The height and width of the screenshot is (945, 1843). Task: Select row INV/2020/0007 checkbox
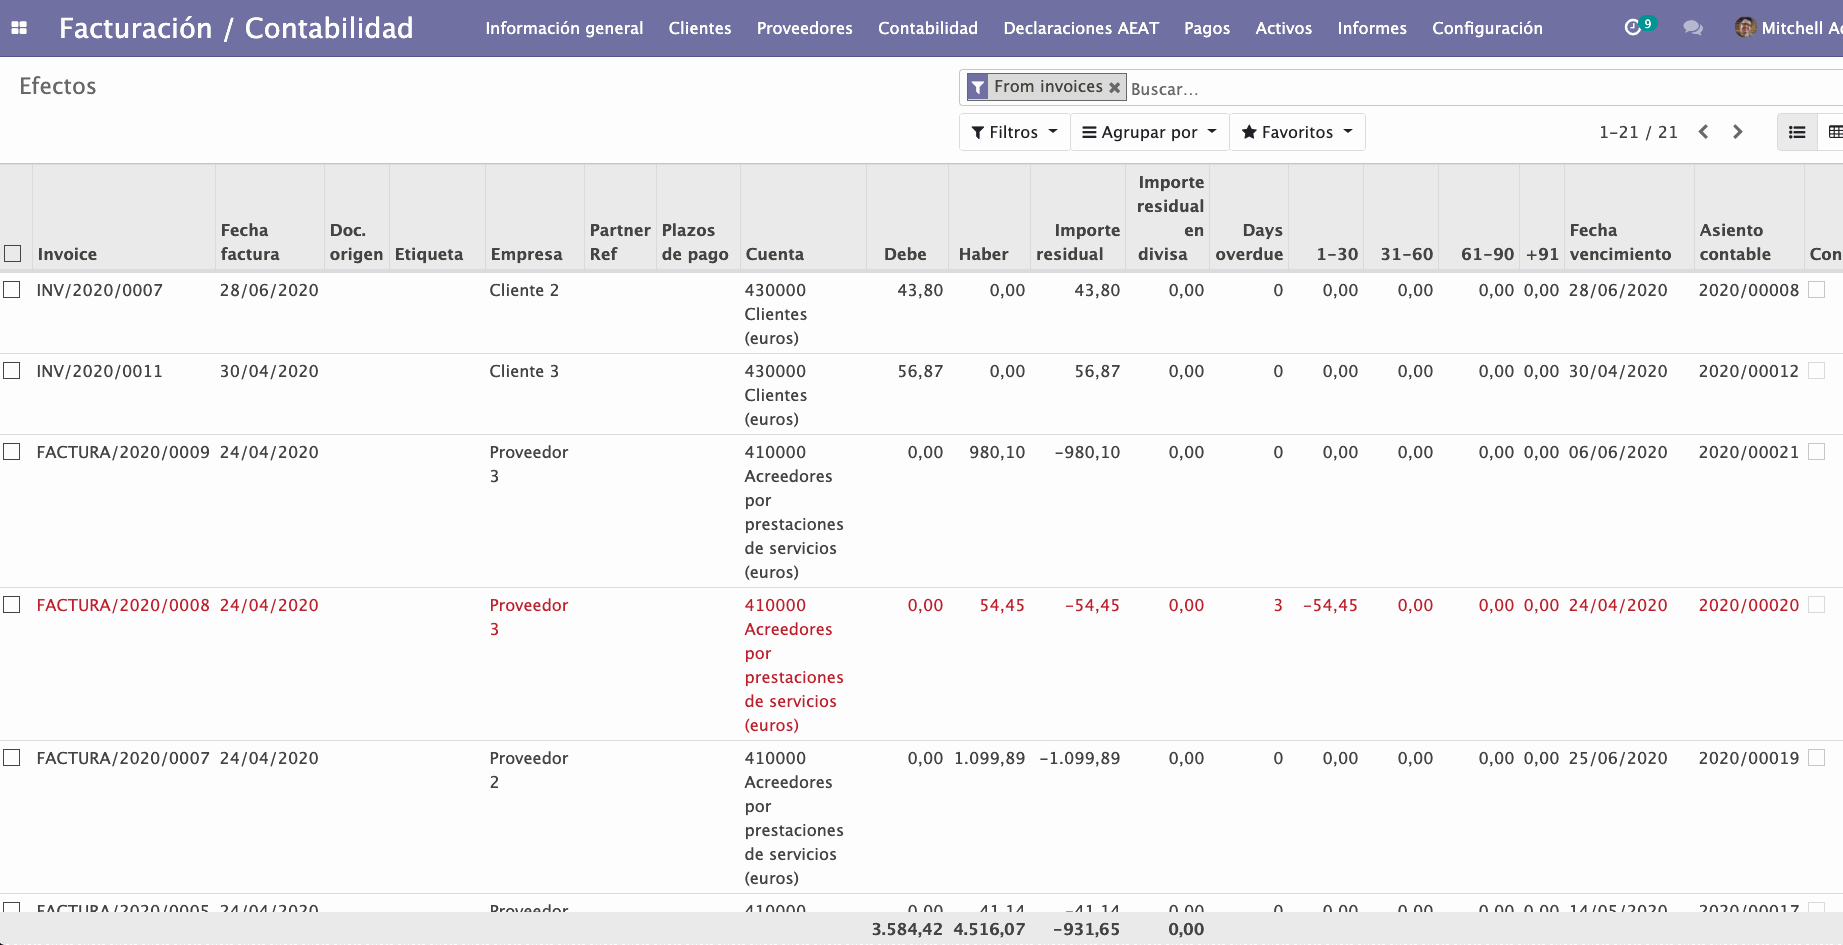(x=12, y=289)
